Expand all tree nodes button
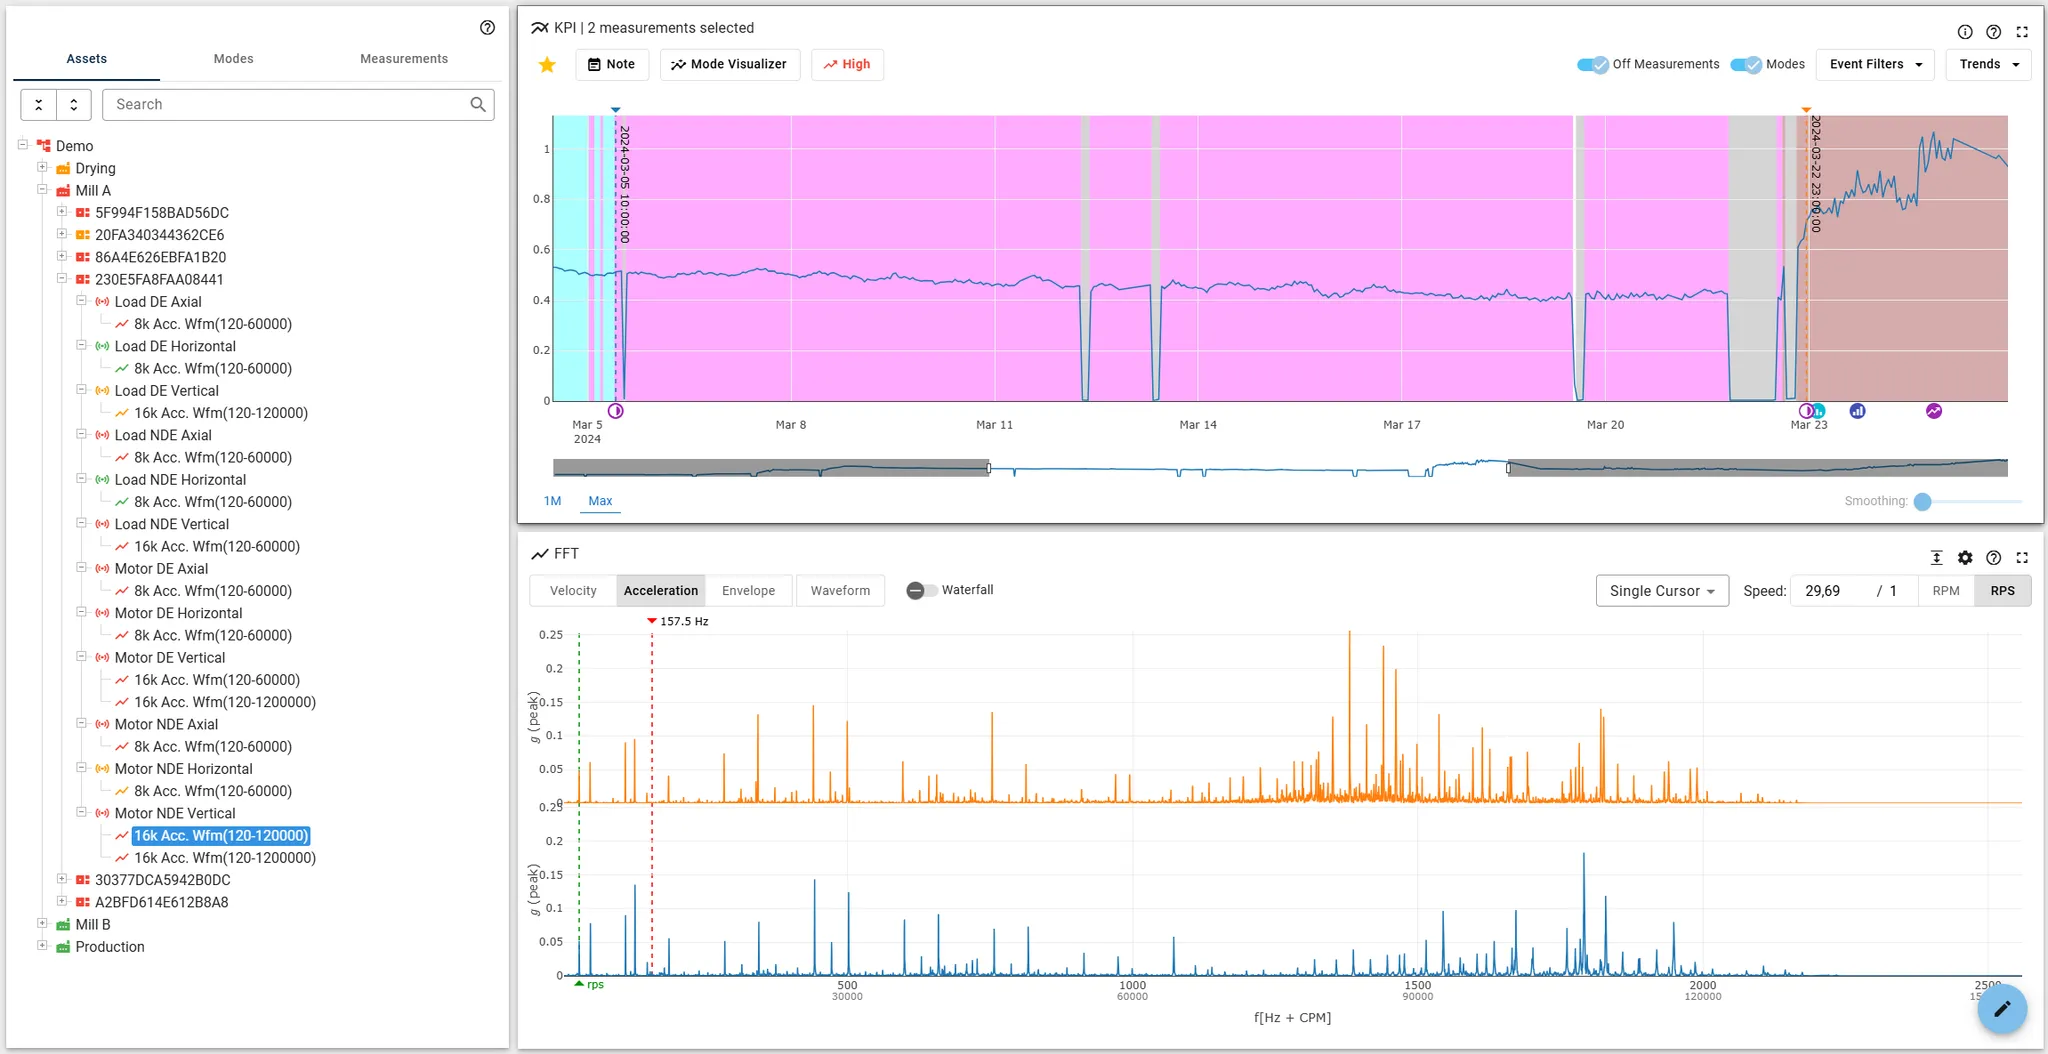 tap(74, 104)
